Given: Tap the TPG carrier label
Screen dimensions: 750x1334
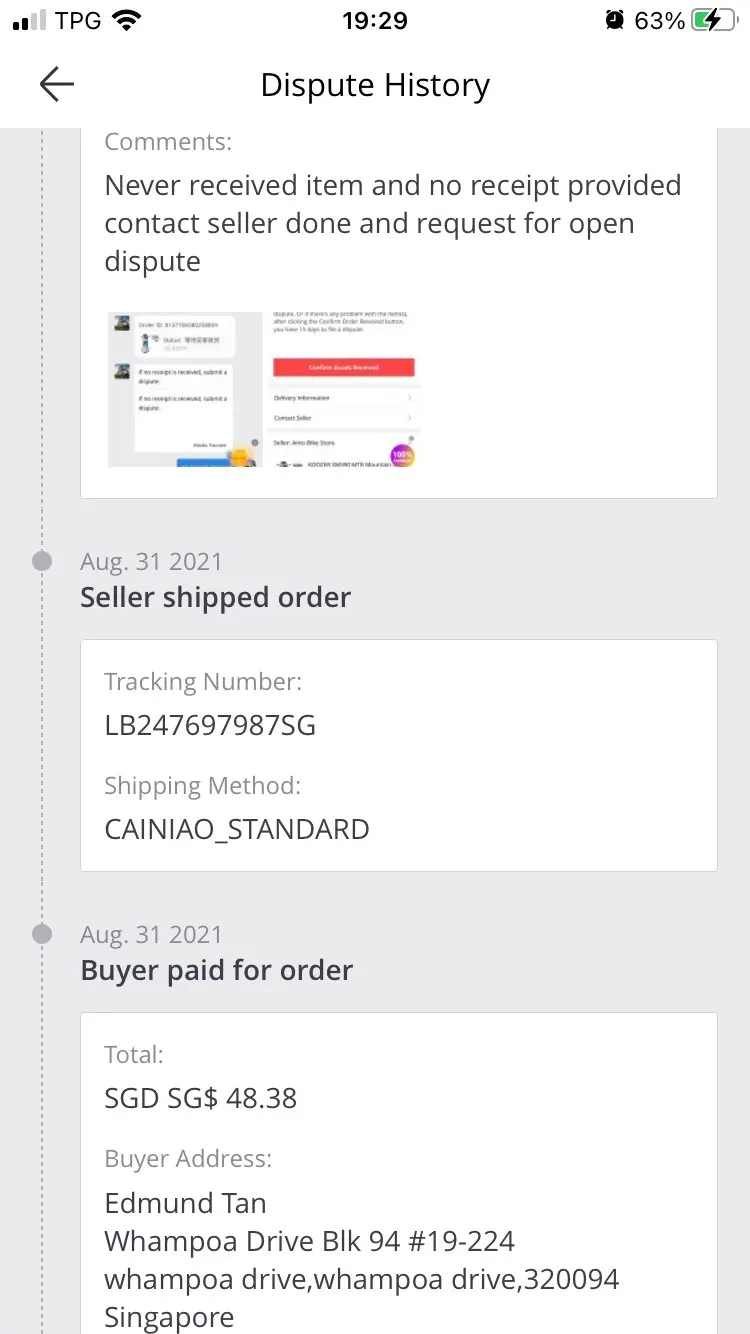Looking at the screenshot, I should pyautogui.click(x=79, y=20).
